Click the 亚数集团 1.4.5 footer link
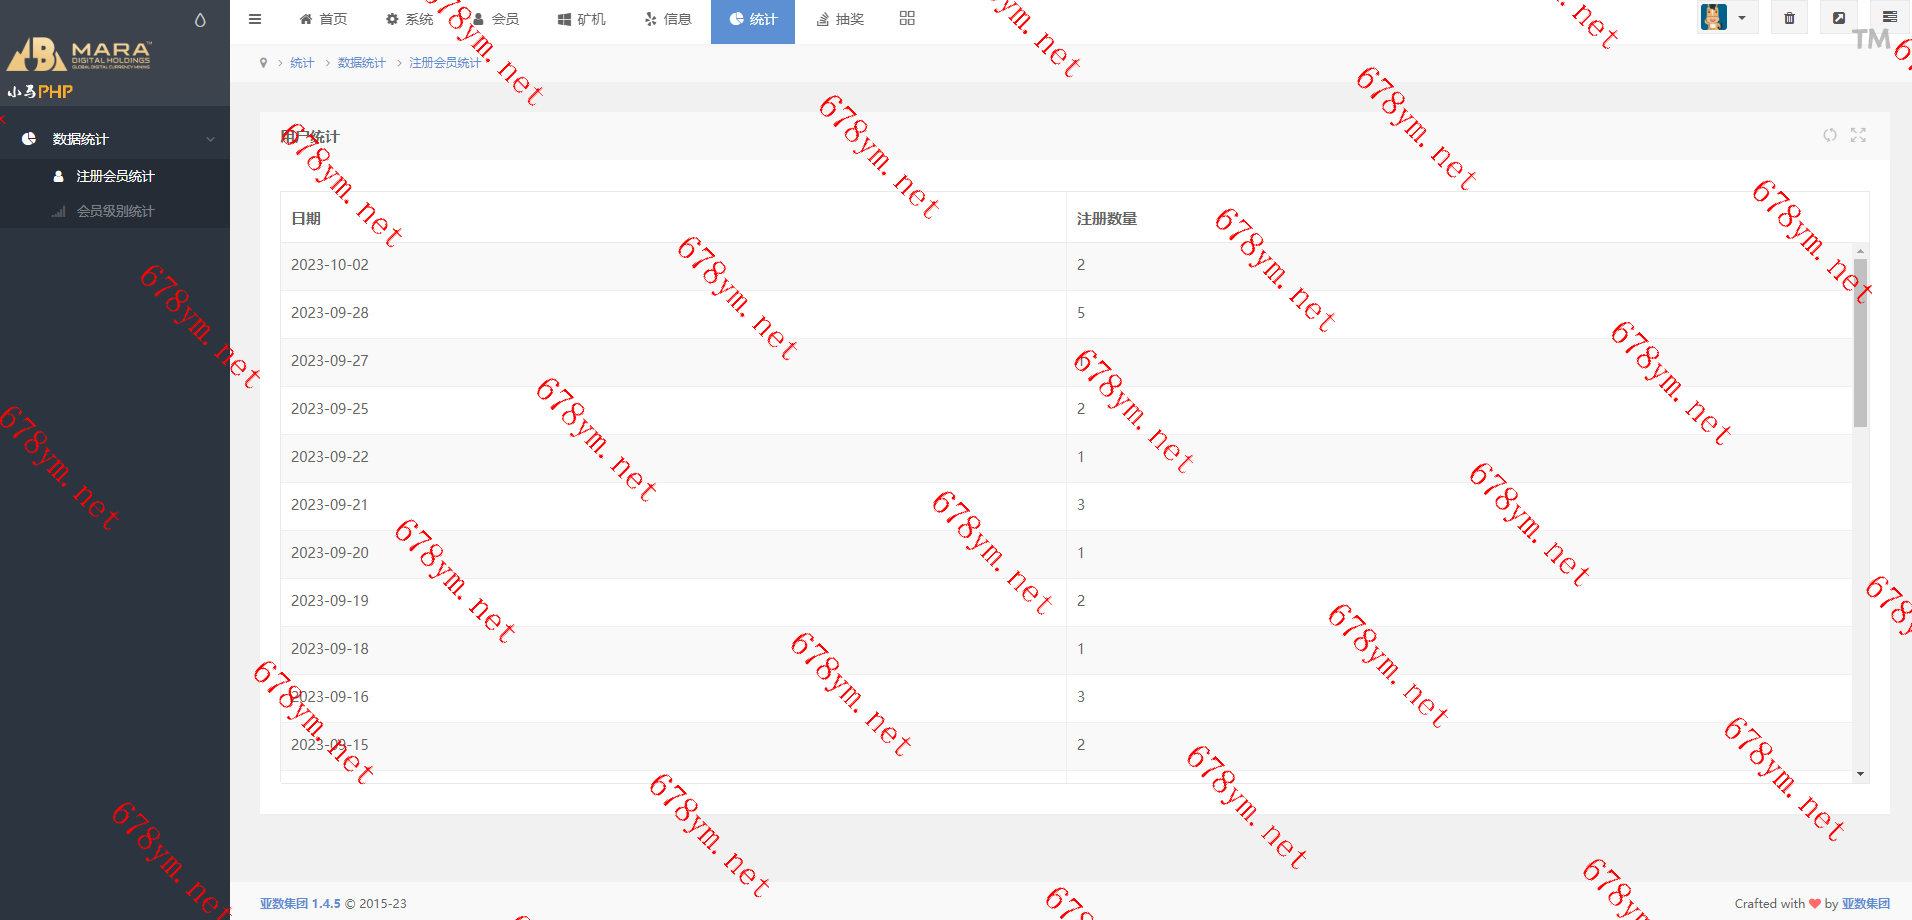The width and height of the screenshot is (1912, 920). point(300,903)
